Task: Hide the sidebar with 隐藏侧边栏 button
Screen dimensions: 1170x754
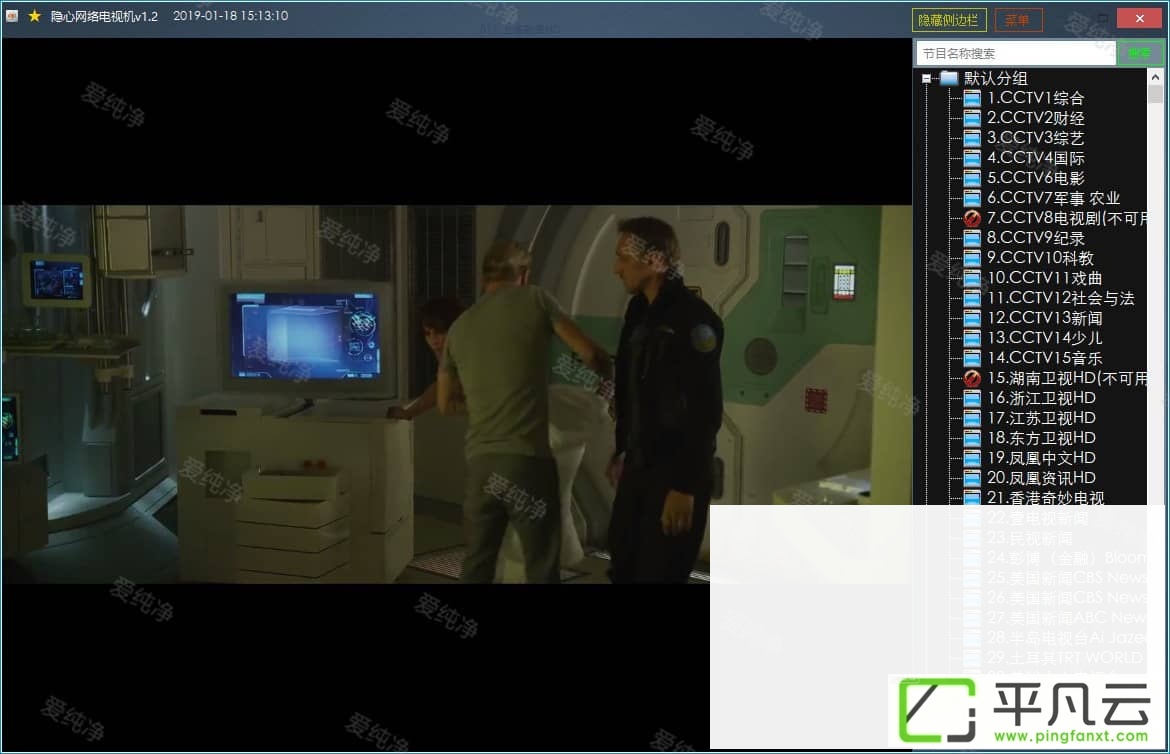Action: (948, 20)
